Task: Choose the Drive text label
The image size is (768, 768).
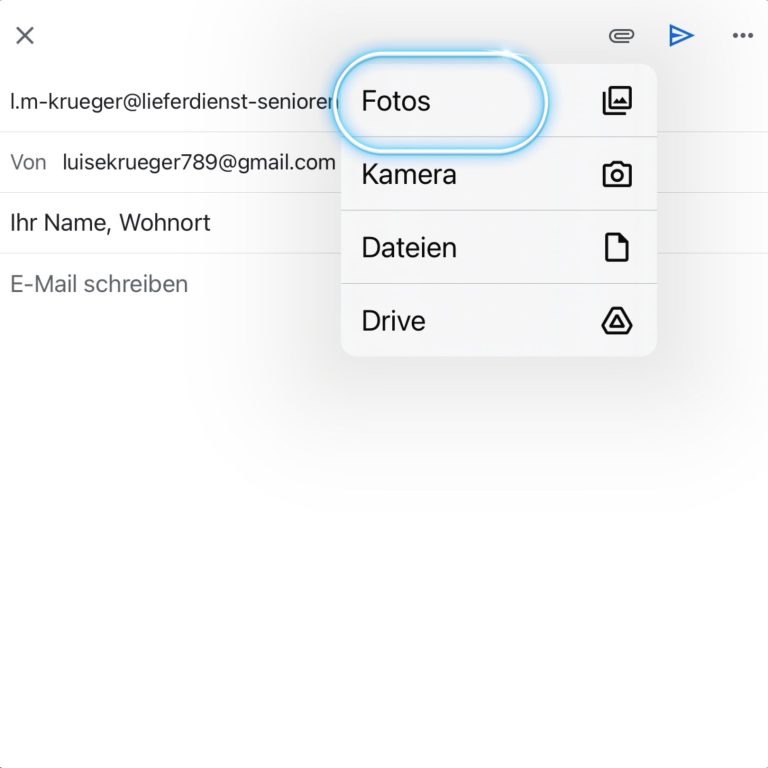Action: point(393,321)
